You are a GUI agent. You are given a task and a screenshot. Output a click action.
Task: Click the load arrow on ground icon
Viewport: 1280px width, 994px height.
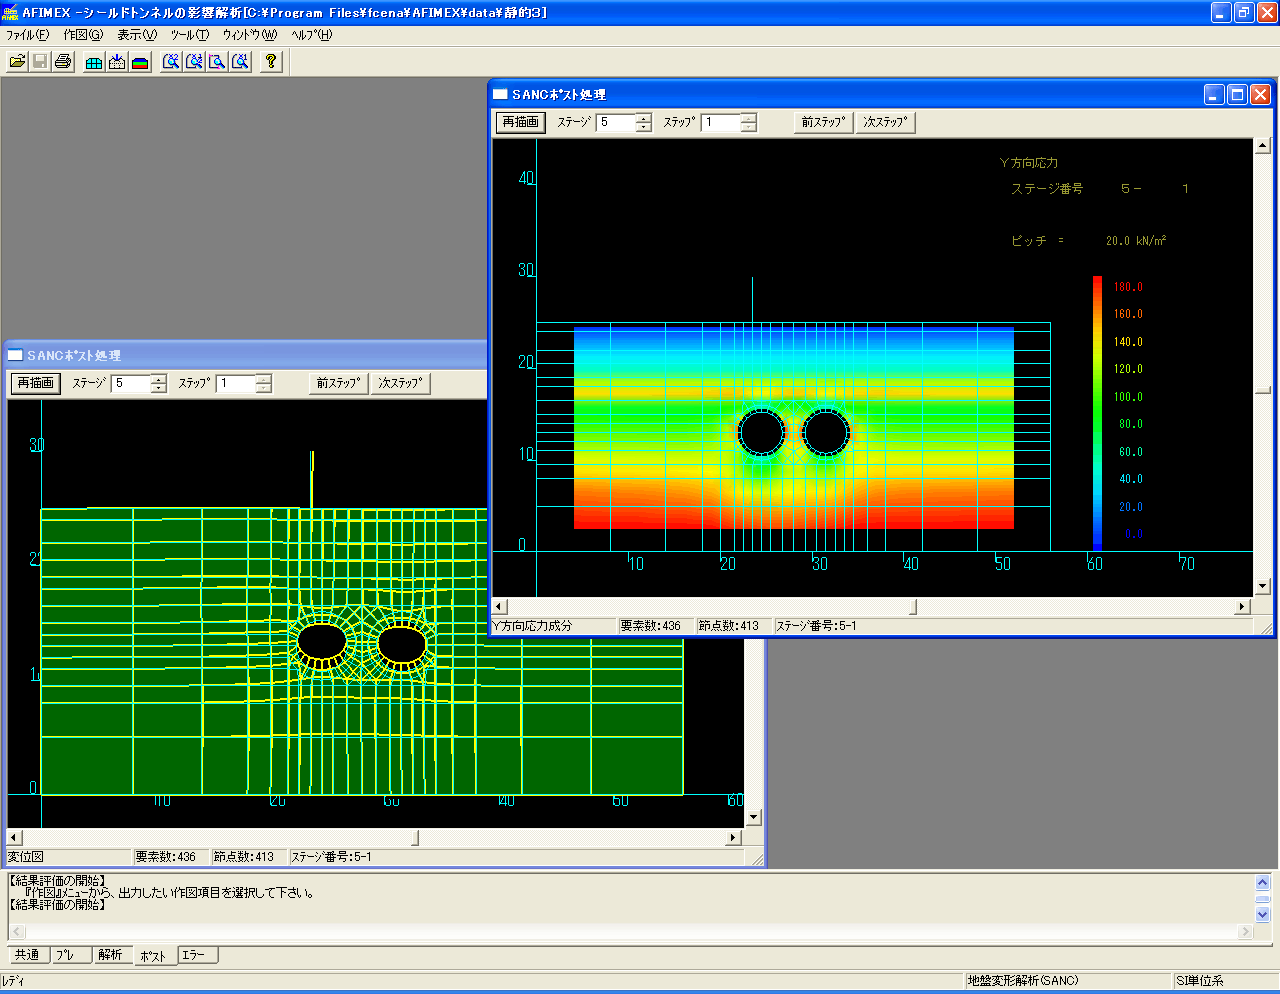point(117,62)
